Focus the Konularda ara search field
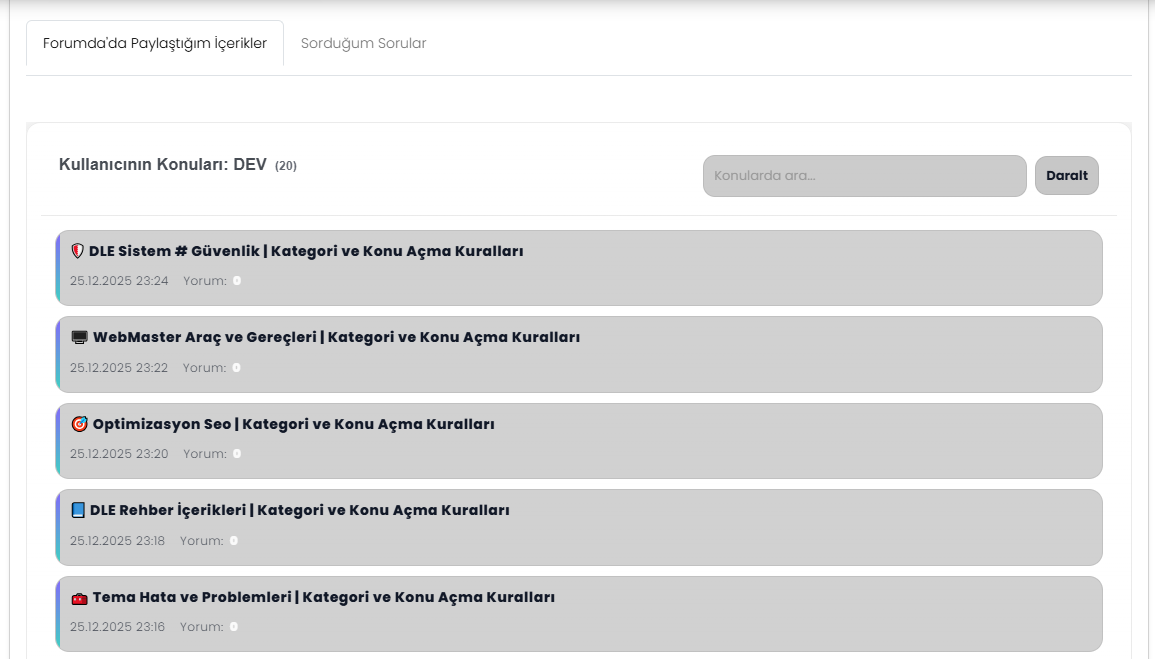This screenshot has width=1155, height=659. (x=864, y=176)
